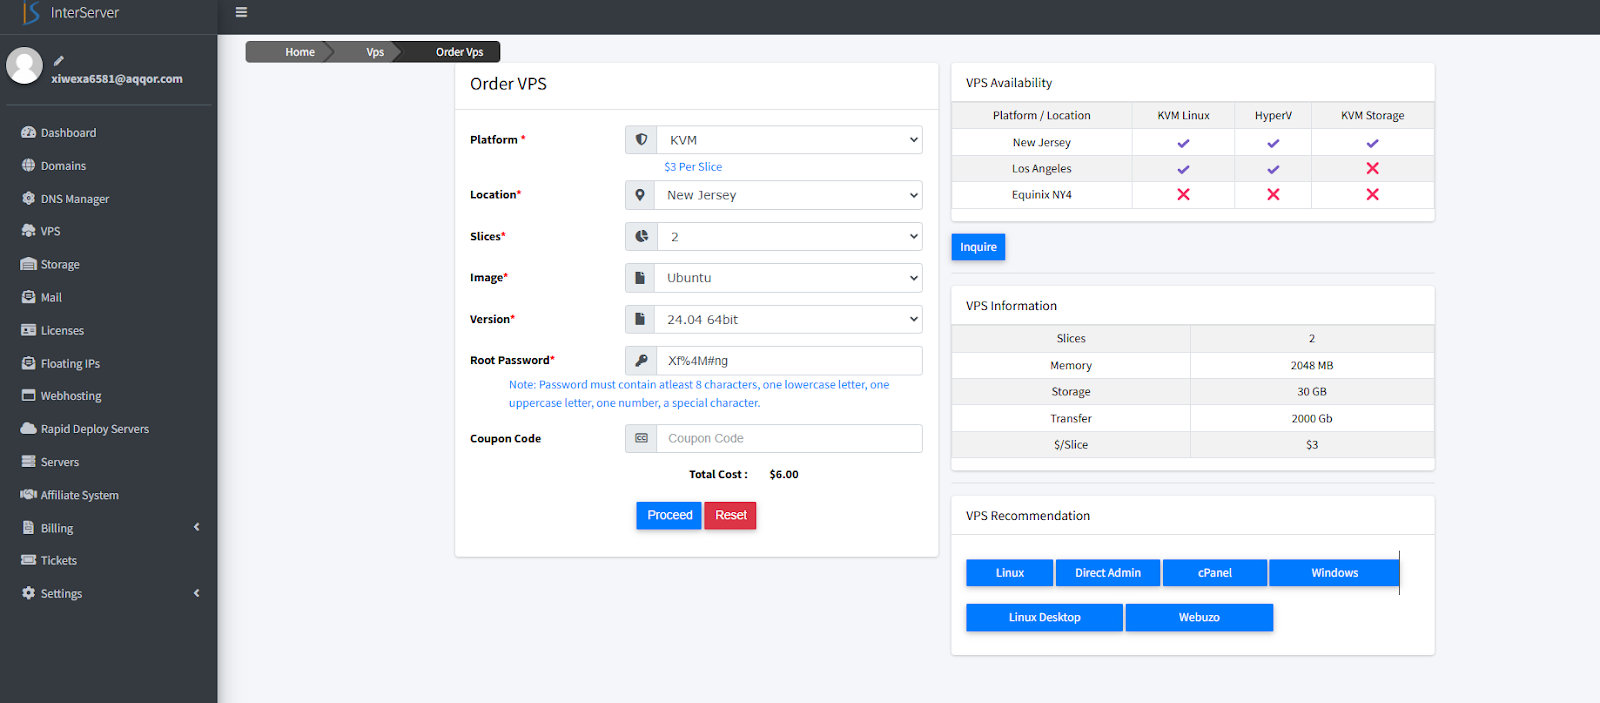Click card icon beside Coupon Code
The image size is (1600, 703).
click(641, 438)
